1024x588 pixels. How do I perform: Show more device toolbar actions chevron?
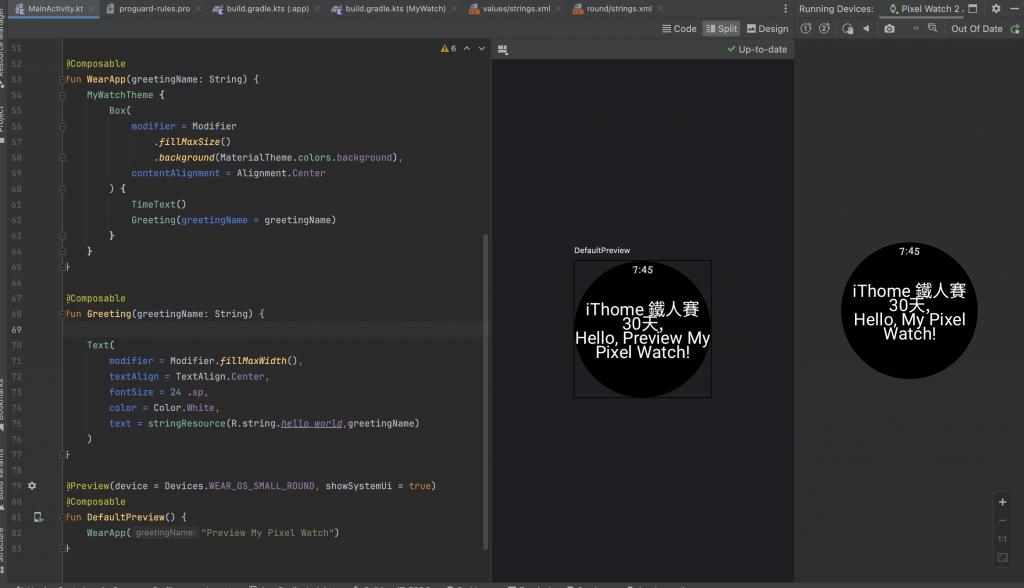tap(916, 28)
